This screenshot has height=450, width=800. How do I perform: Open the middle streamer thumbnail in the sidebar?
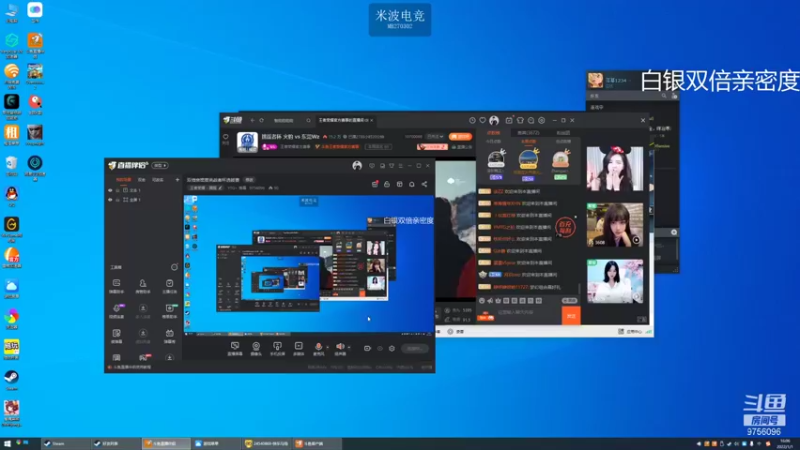615,225
